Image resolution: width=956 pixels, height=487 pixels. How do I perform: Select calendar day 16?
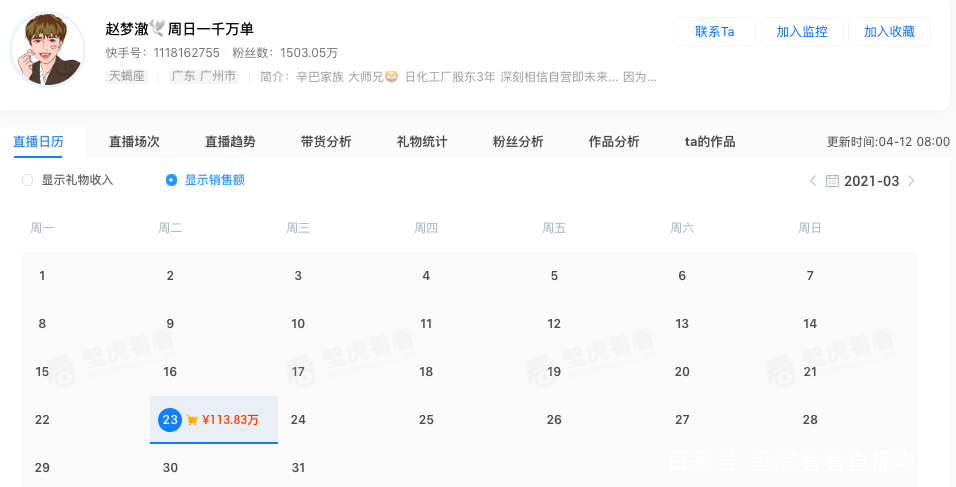tap(170, 372)
